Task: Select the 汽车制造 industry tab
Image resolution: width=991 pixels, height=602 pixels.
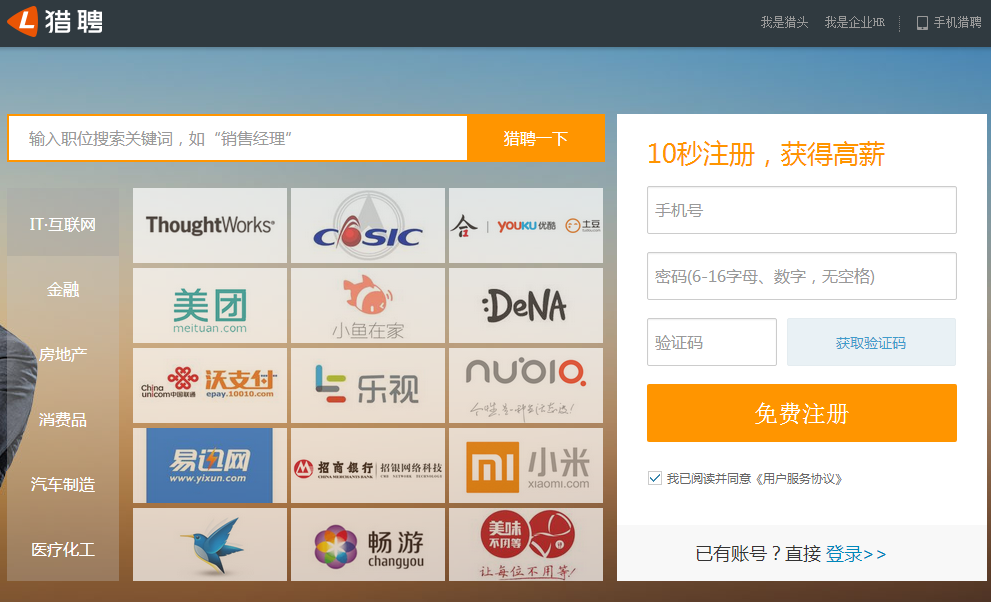Action: tap(63, 485)
